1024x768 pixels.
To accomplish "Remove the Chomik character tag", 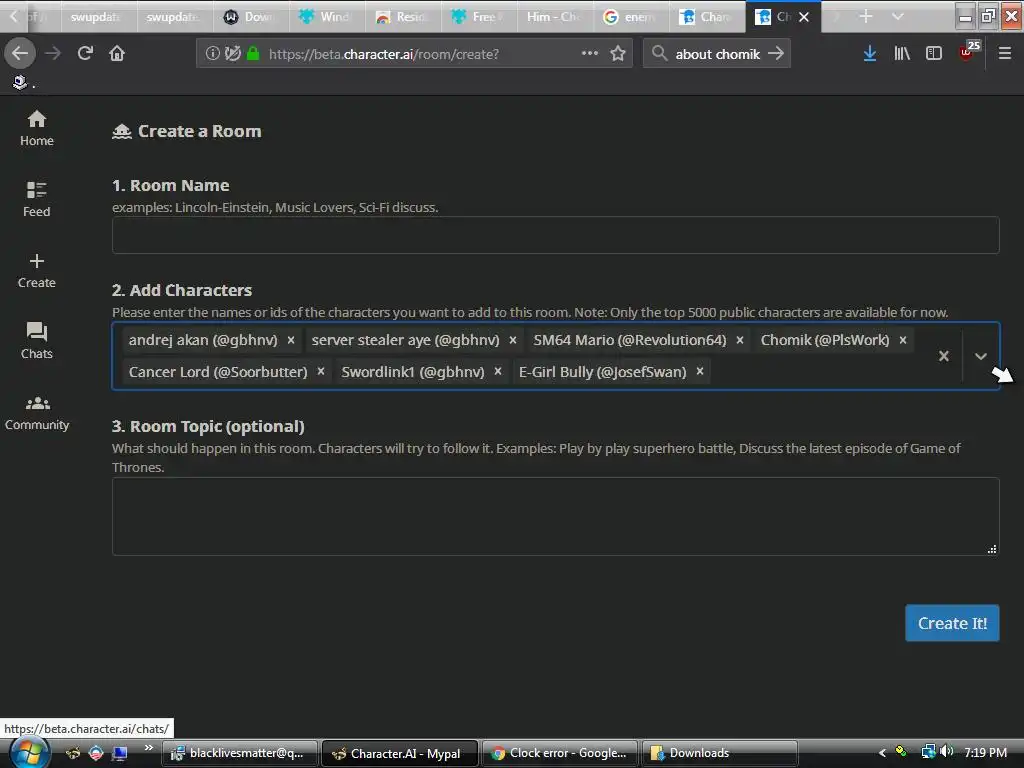I will (x=903, y=340).
